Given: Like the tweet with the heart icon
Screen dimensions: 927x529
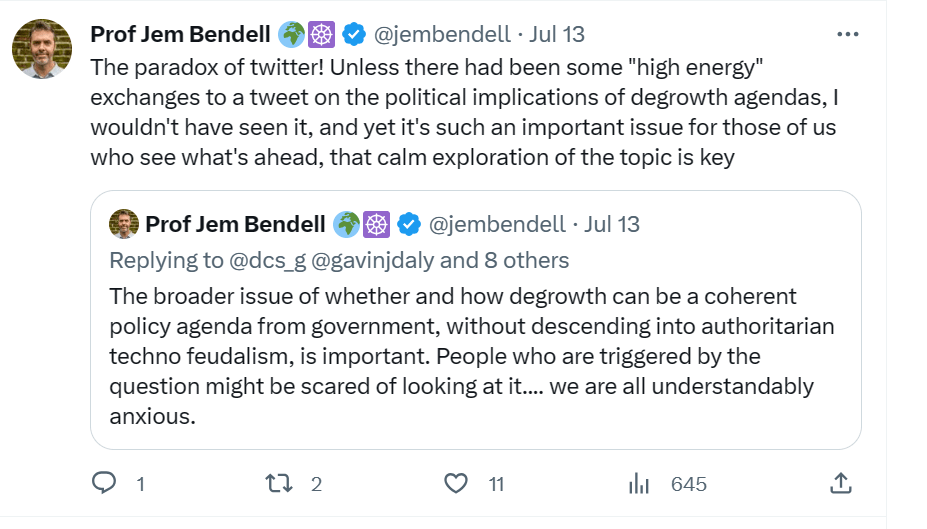Looking at the screenshot, I should (456, 484).
